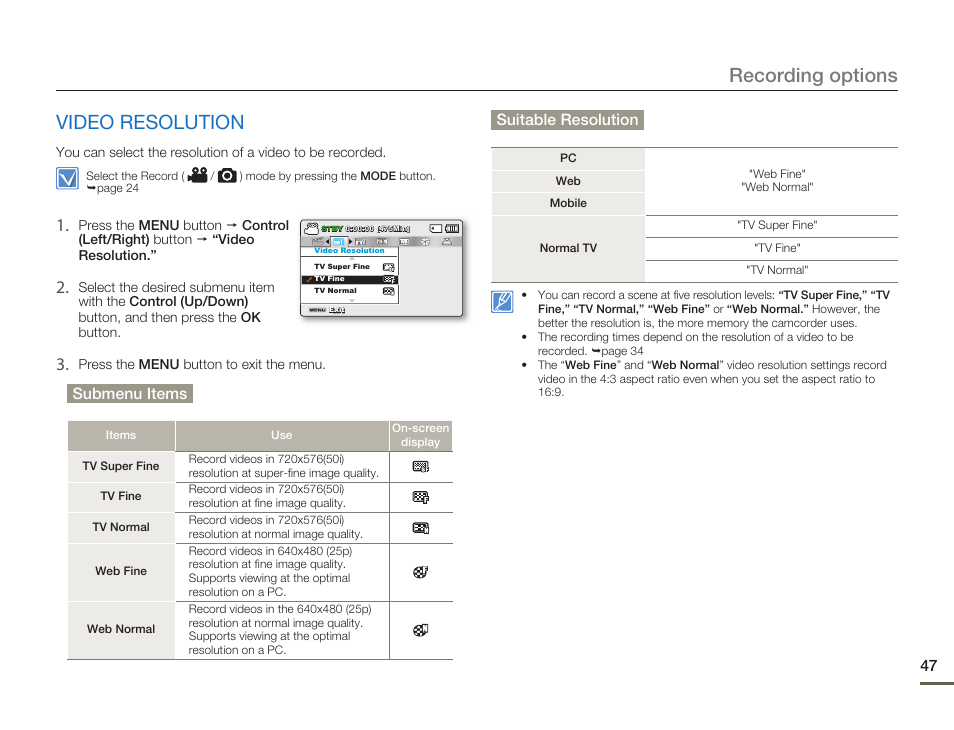The width and height of the screenshot is (954, 730).
Task: Click the scroll-down triangle below TV Normal on LCD
Action: click(x=352, y=300)
